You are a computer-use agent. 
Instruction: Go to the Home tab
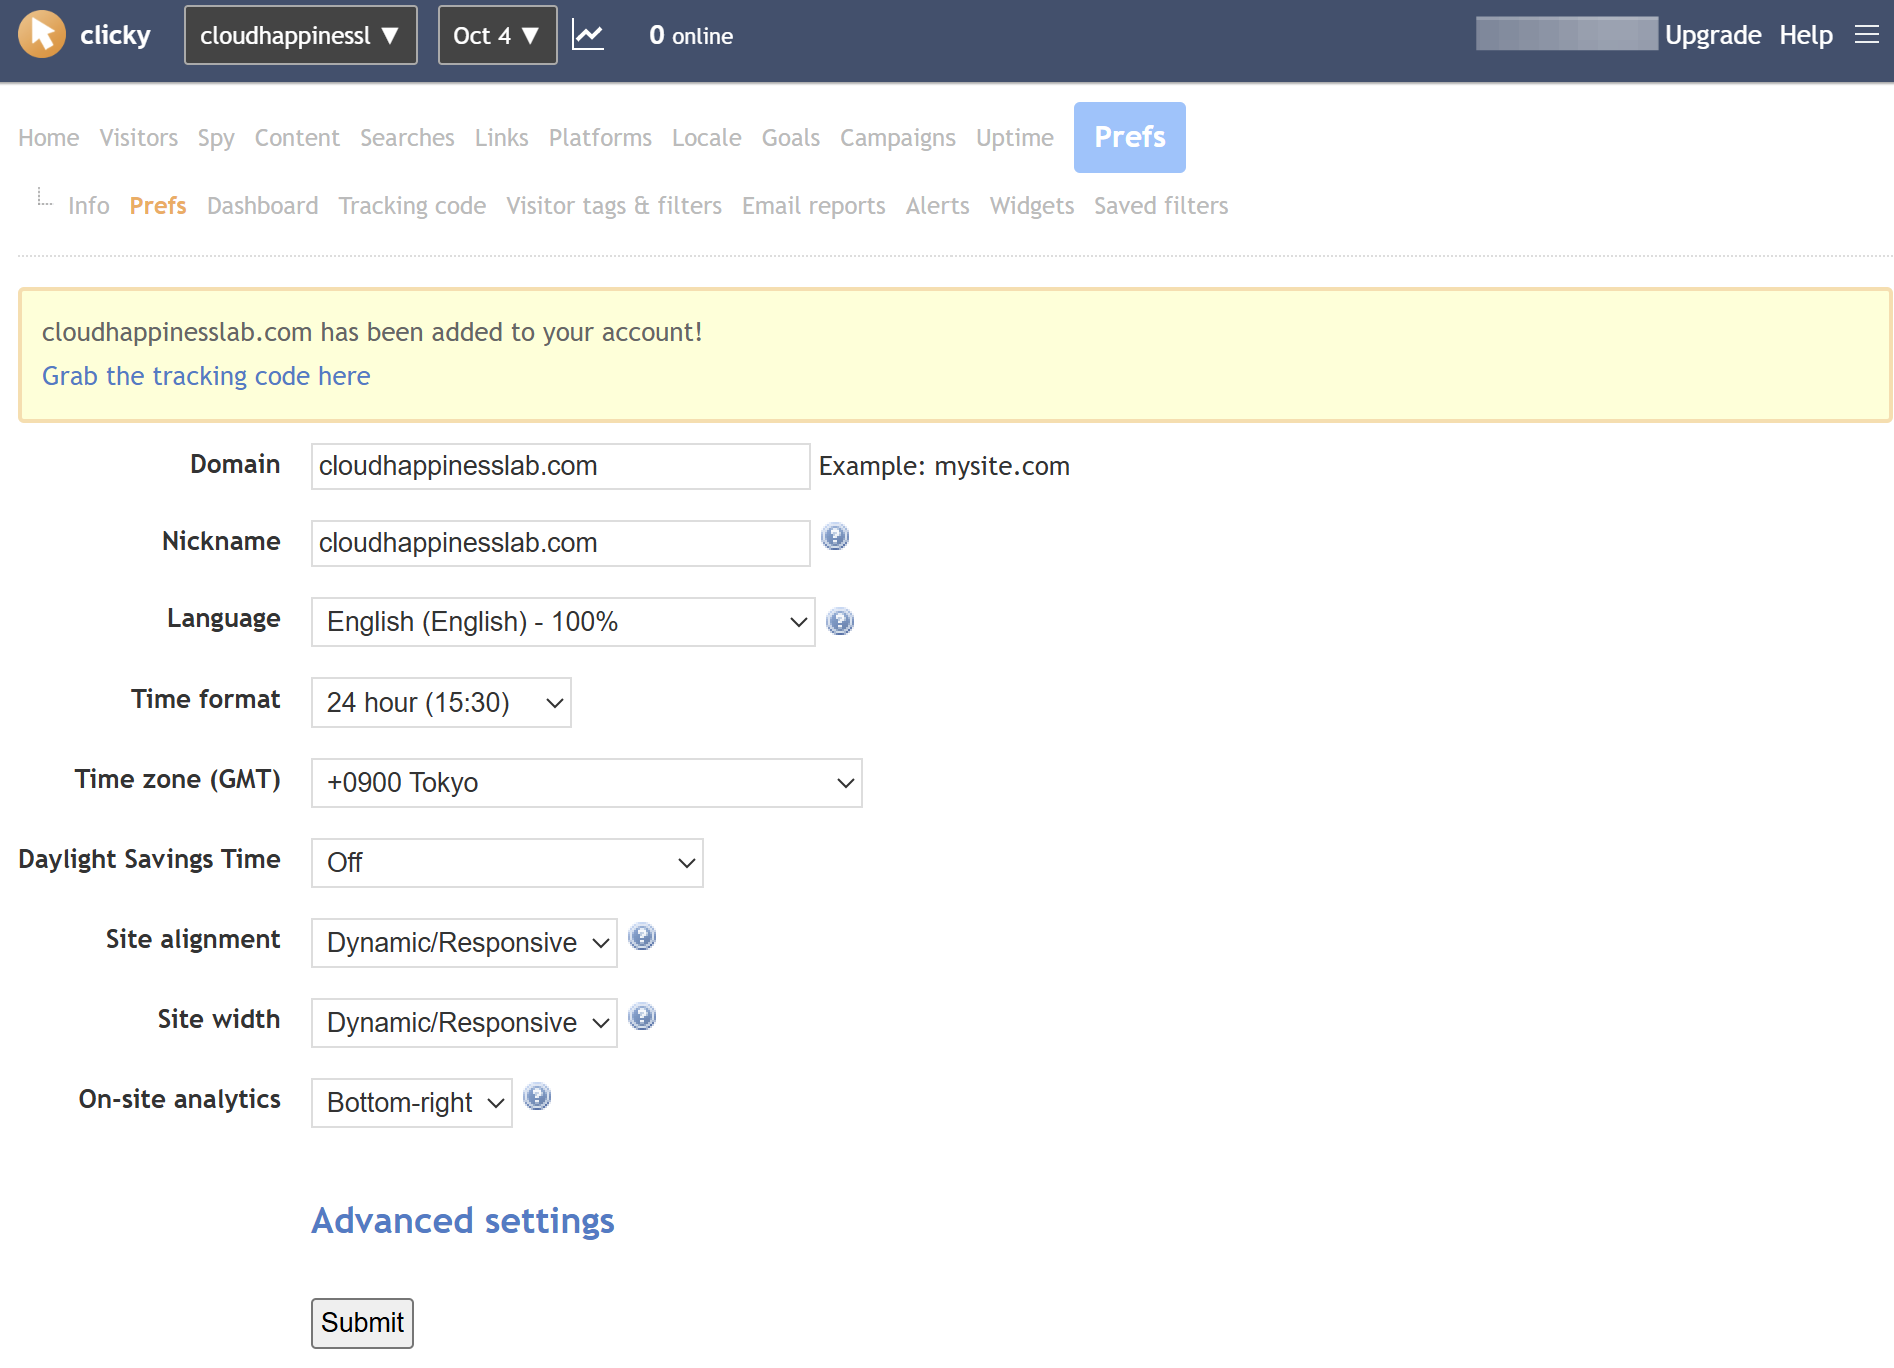click(x=49, y=138)
